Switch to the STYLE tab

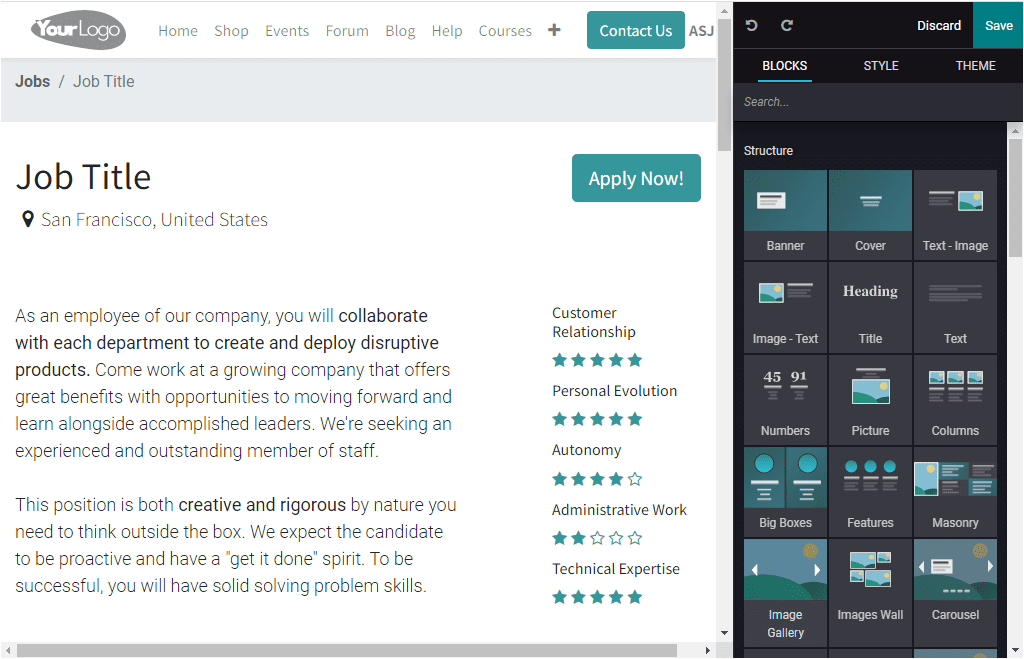(x=881, y=66)
